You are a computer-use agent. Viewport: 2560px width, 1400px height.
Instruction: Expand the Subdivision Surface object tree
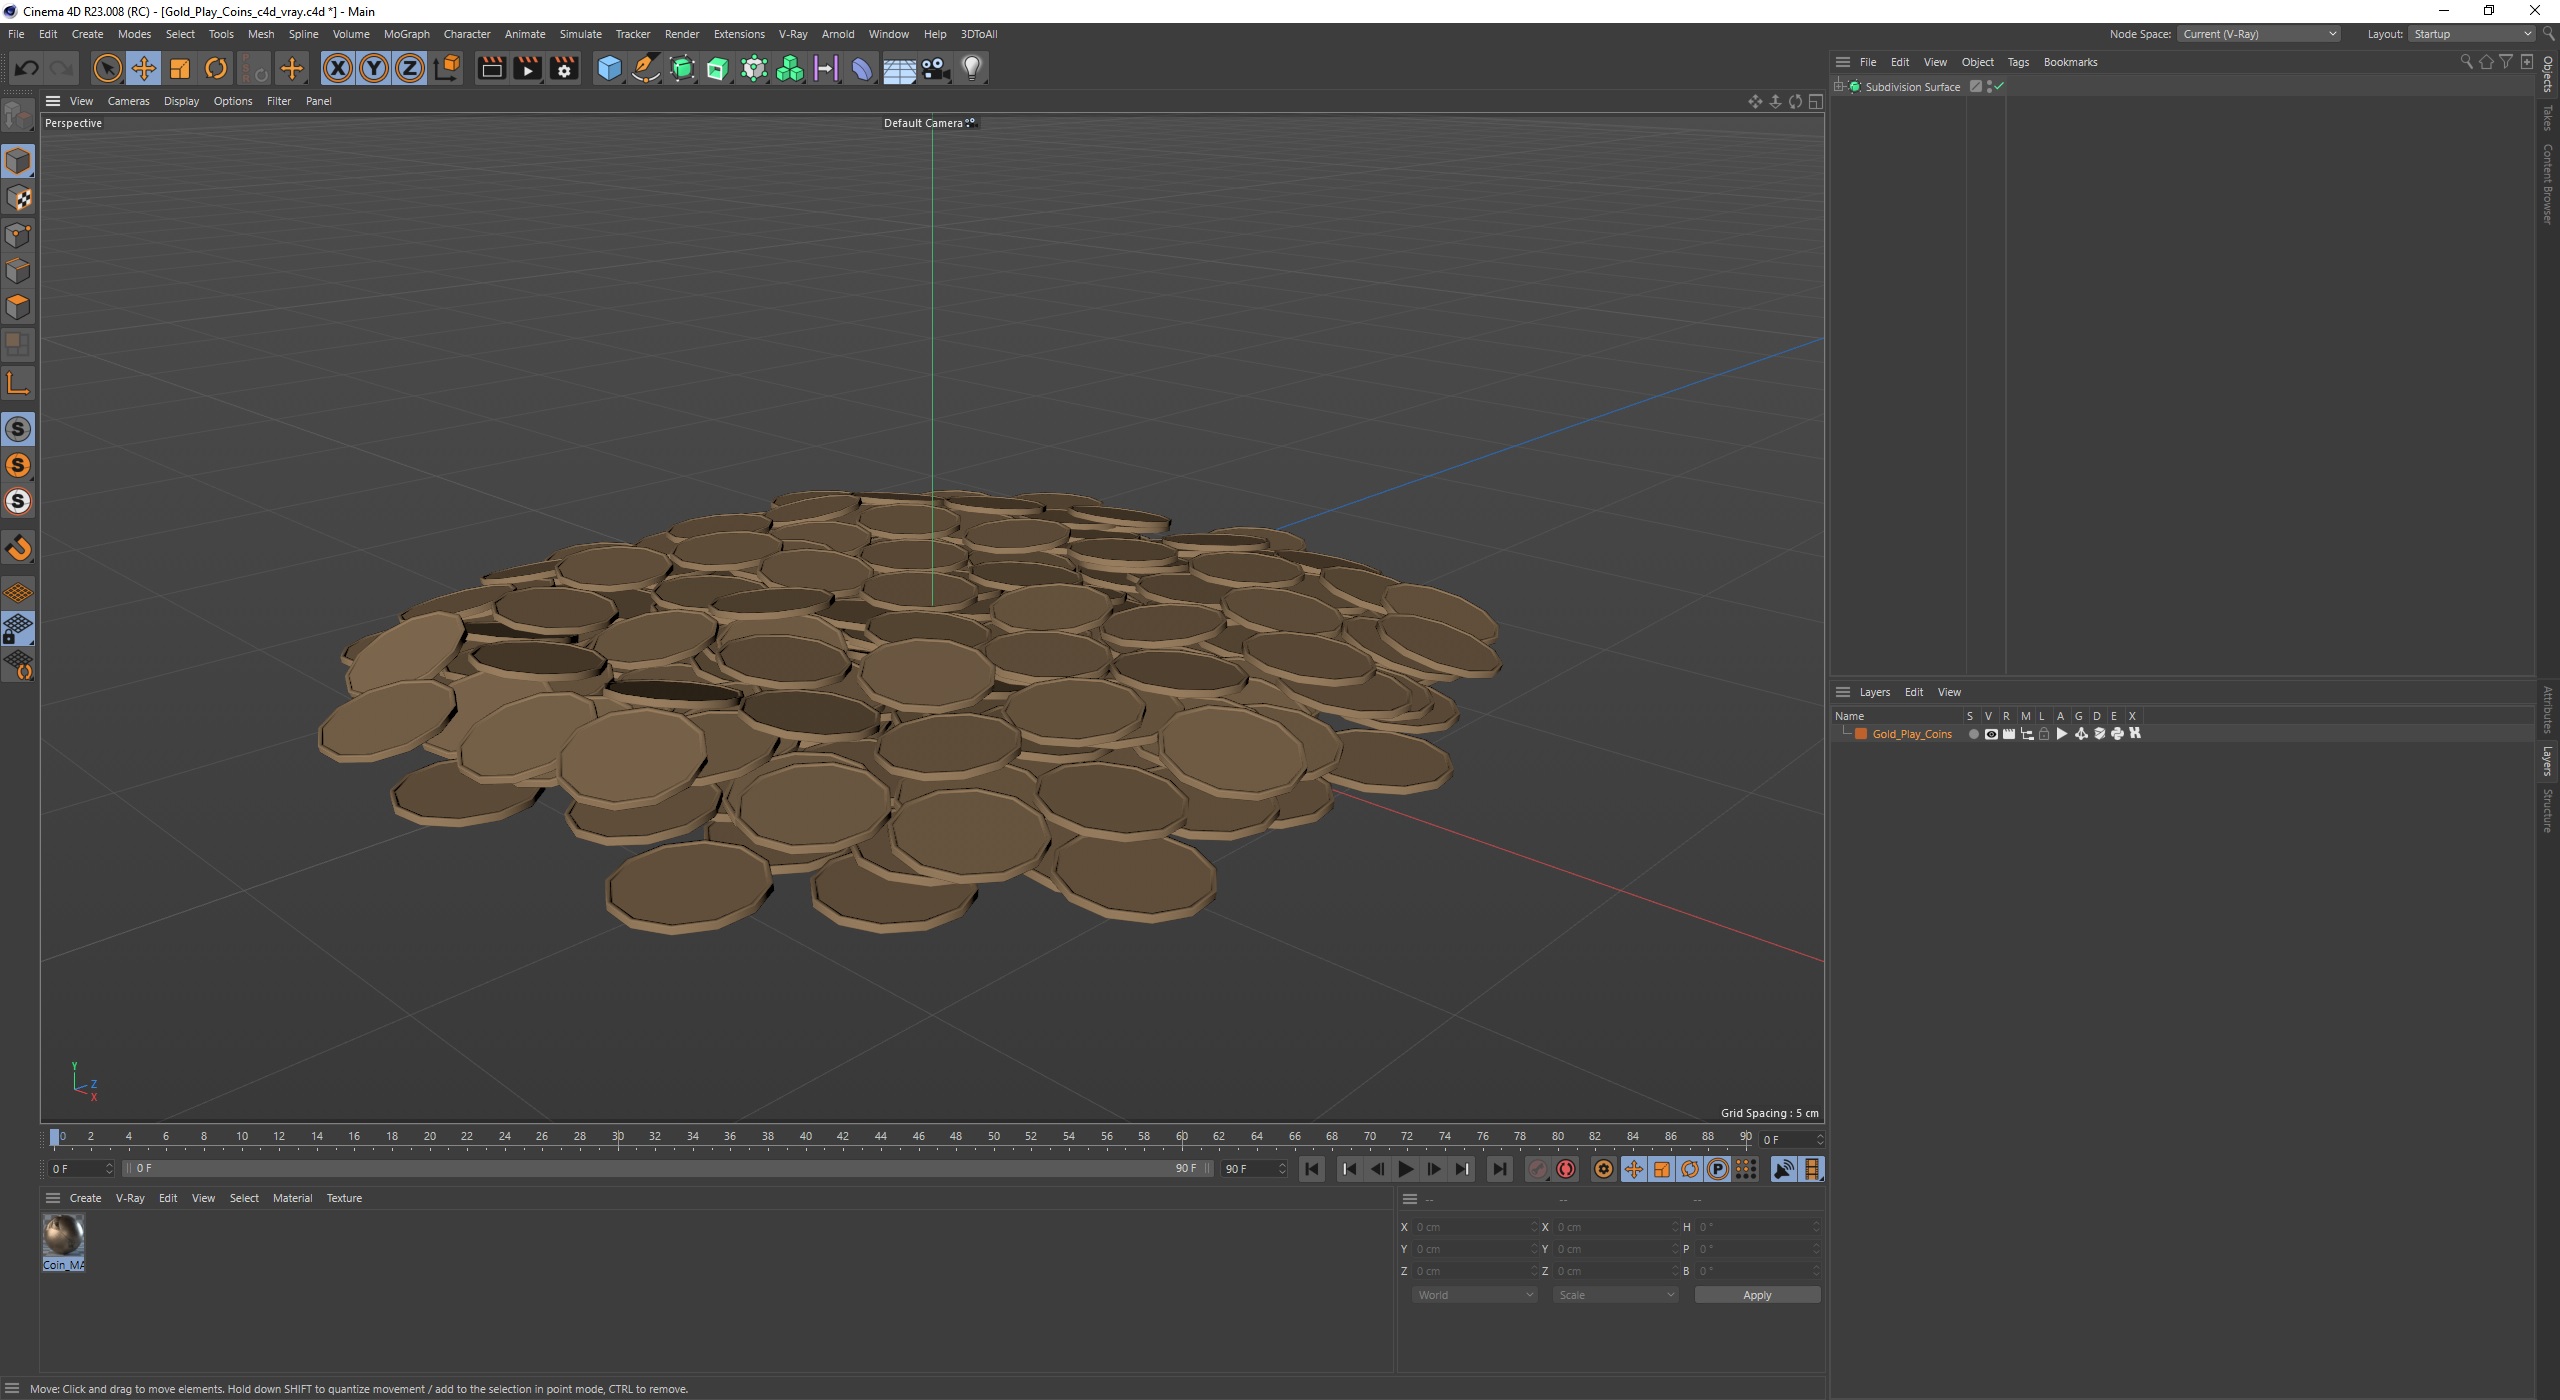pos(1839,87)
